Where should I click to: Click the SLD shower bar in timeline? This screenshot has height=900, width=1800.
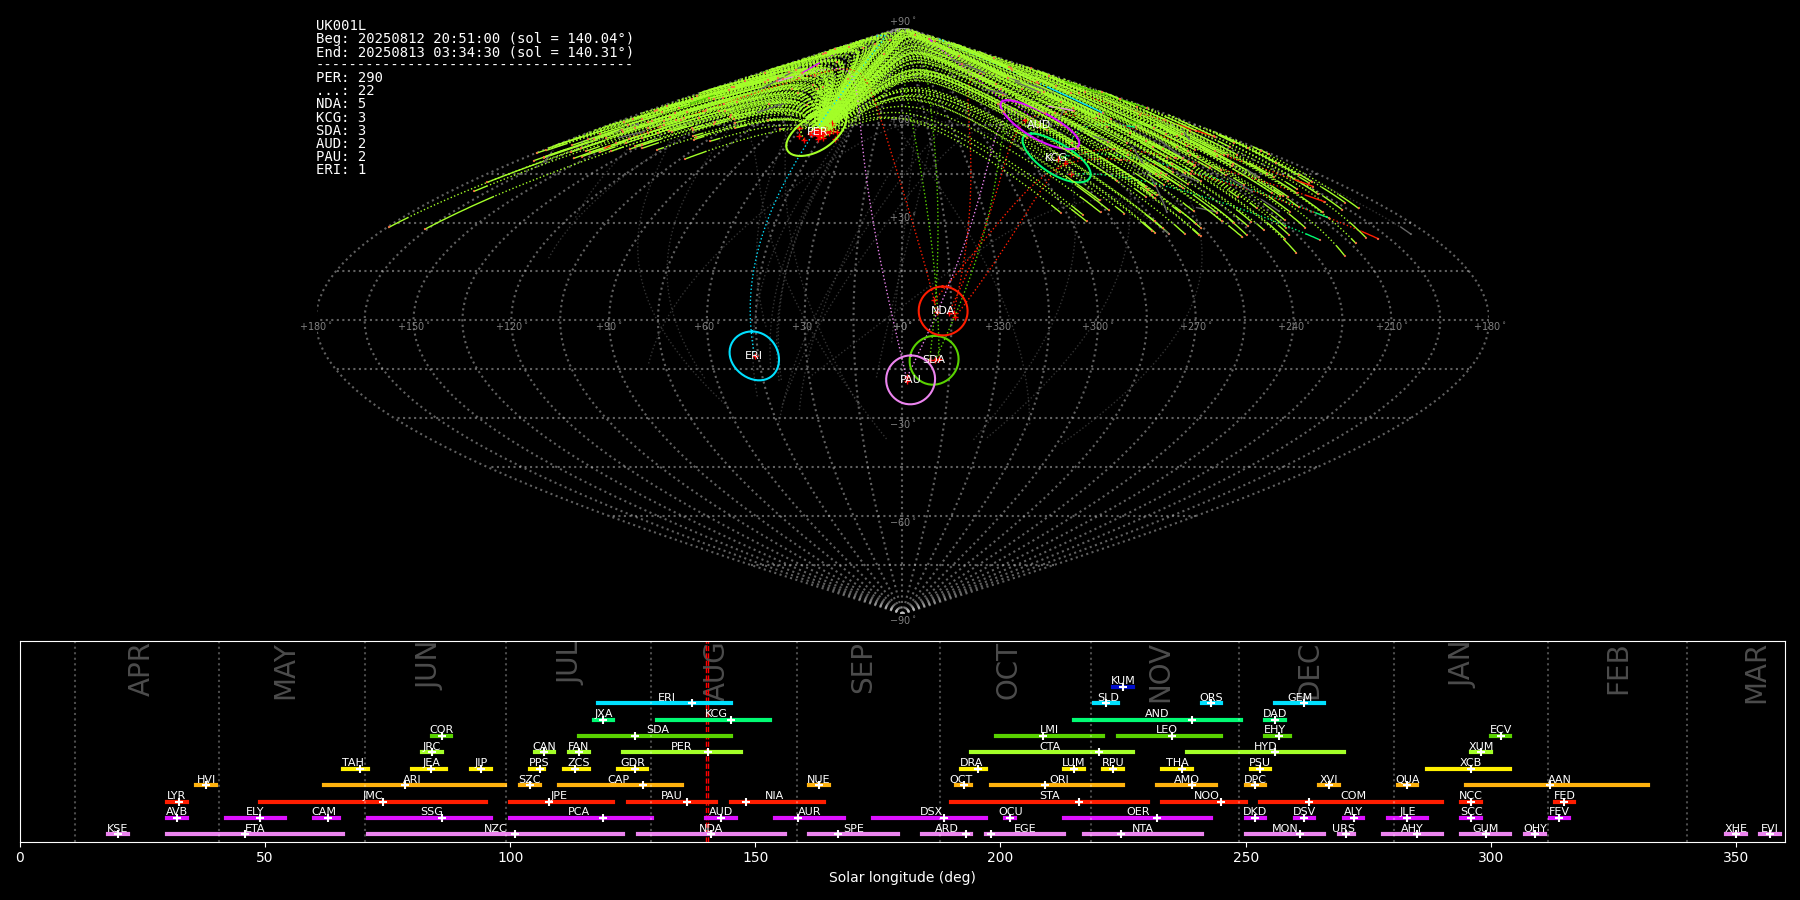(x=1106, y=703)
